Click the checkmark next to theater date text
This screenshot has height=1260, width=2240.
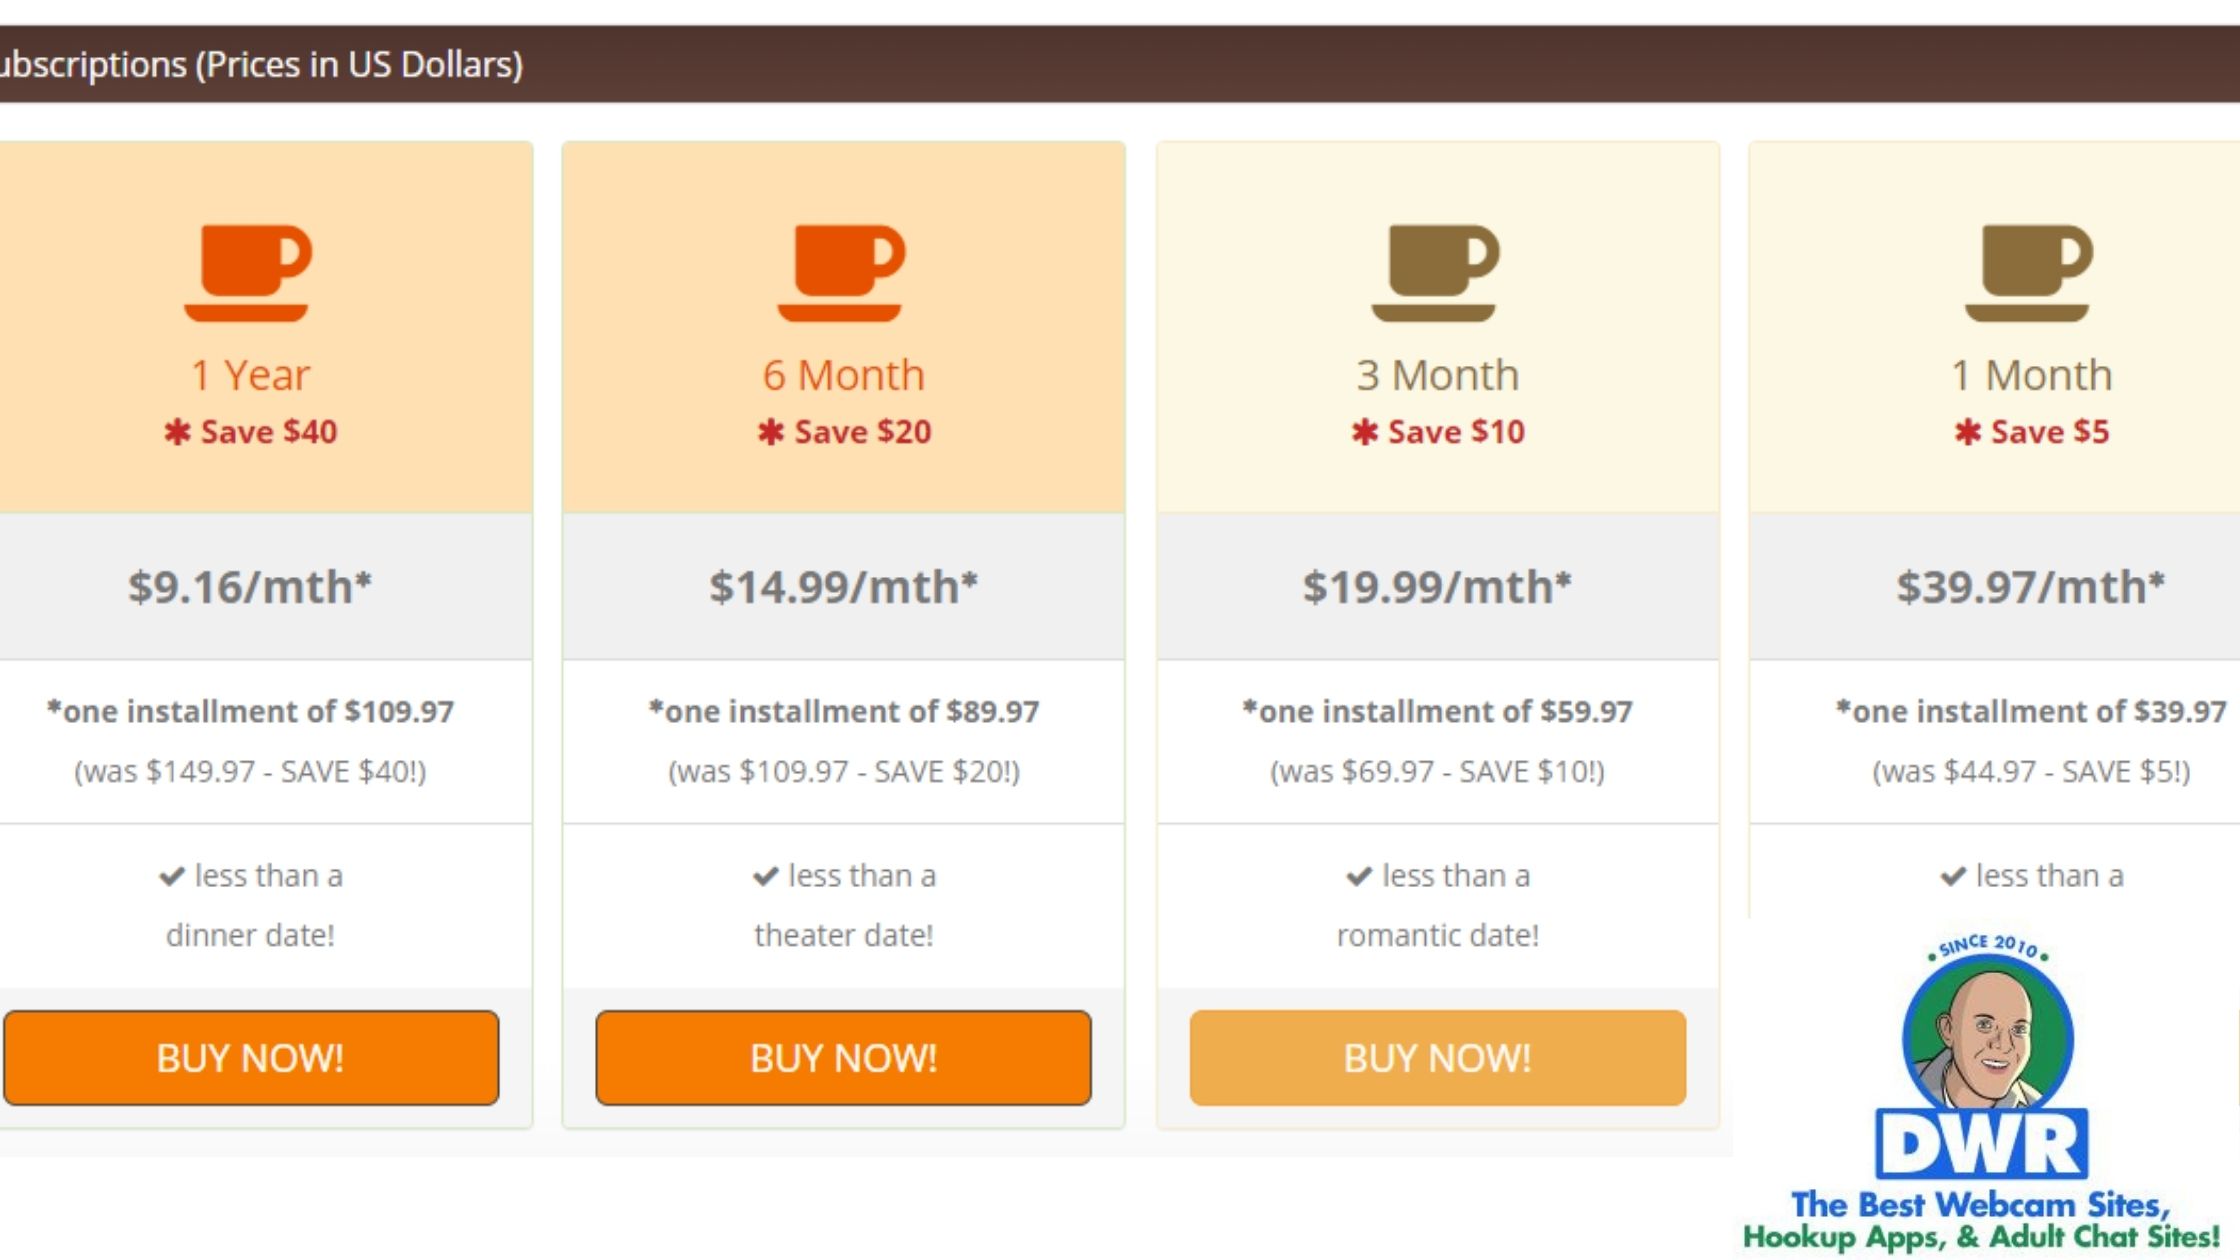766,877
